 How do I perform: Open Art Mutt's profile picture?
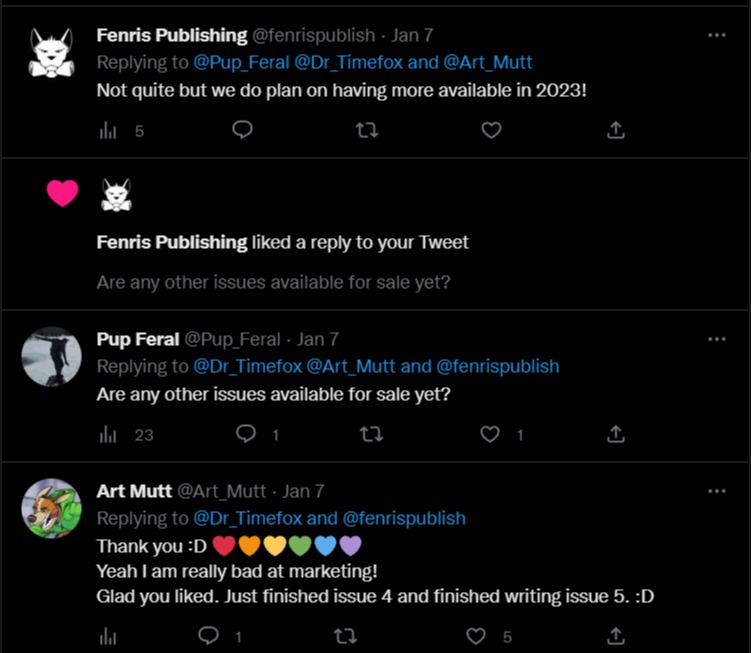51,508
